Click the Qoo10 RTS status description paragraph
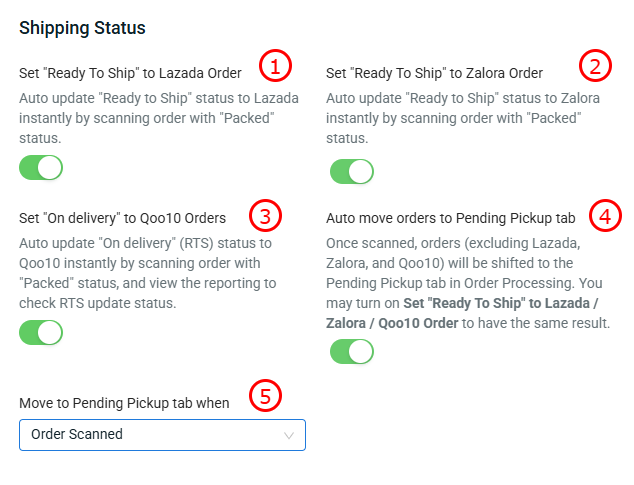Screen dimensions: 634x485 coord(147,273)
